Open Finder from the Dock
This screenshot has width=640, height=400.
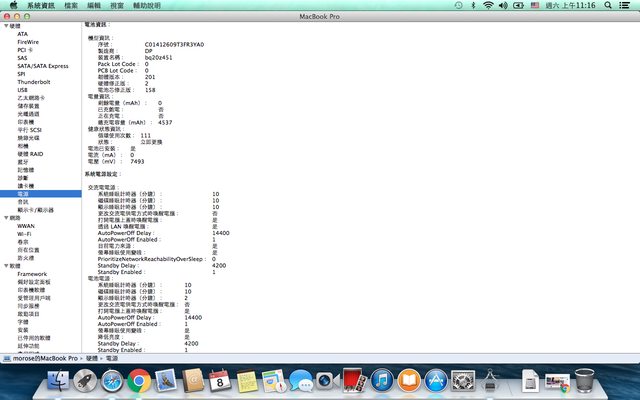[x=59, y=380]
